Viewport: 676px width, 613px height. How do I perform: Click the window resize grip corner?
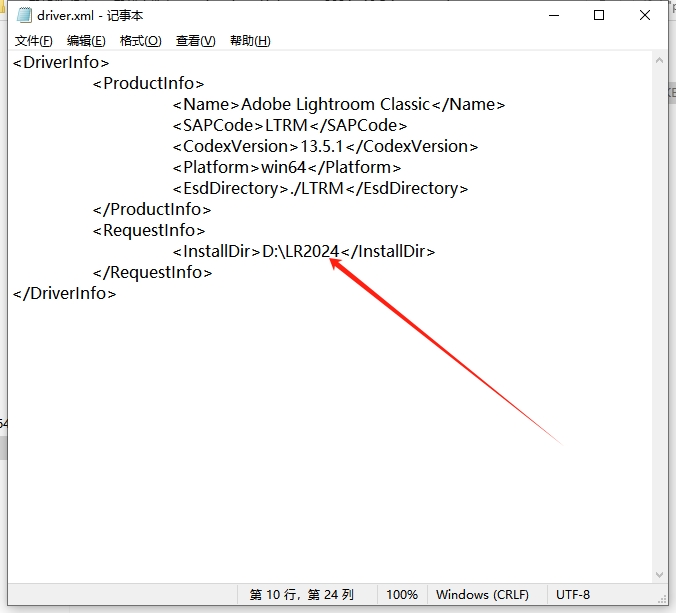662,599
